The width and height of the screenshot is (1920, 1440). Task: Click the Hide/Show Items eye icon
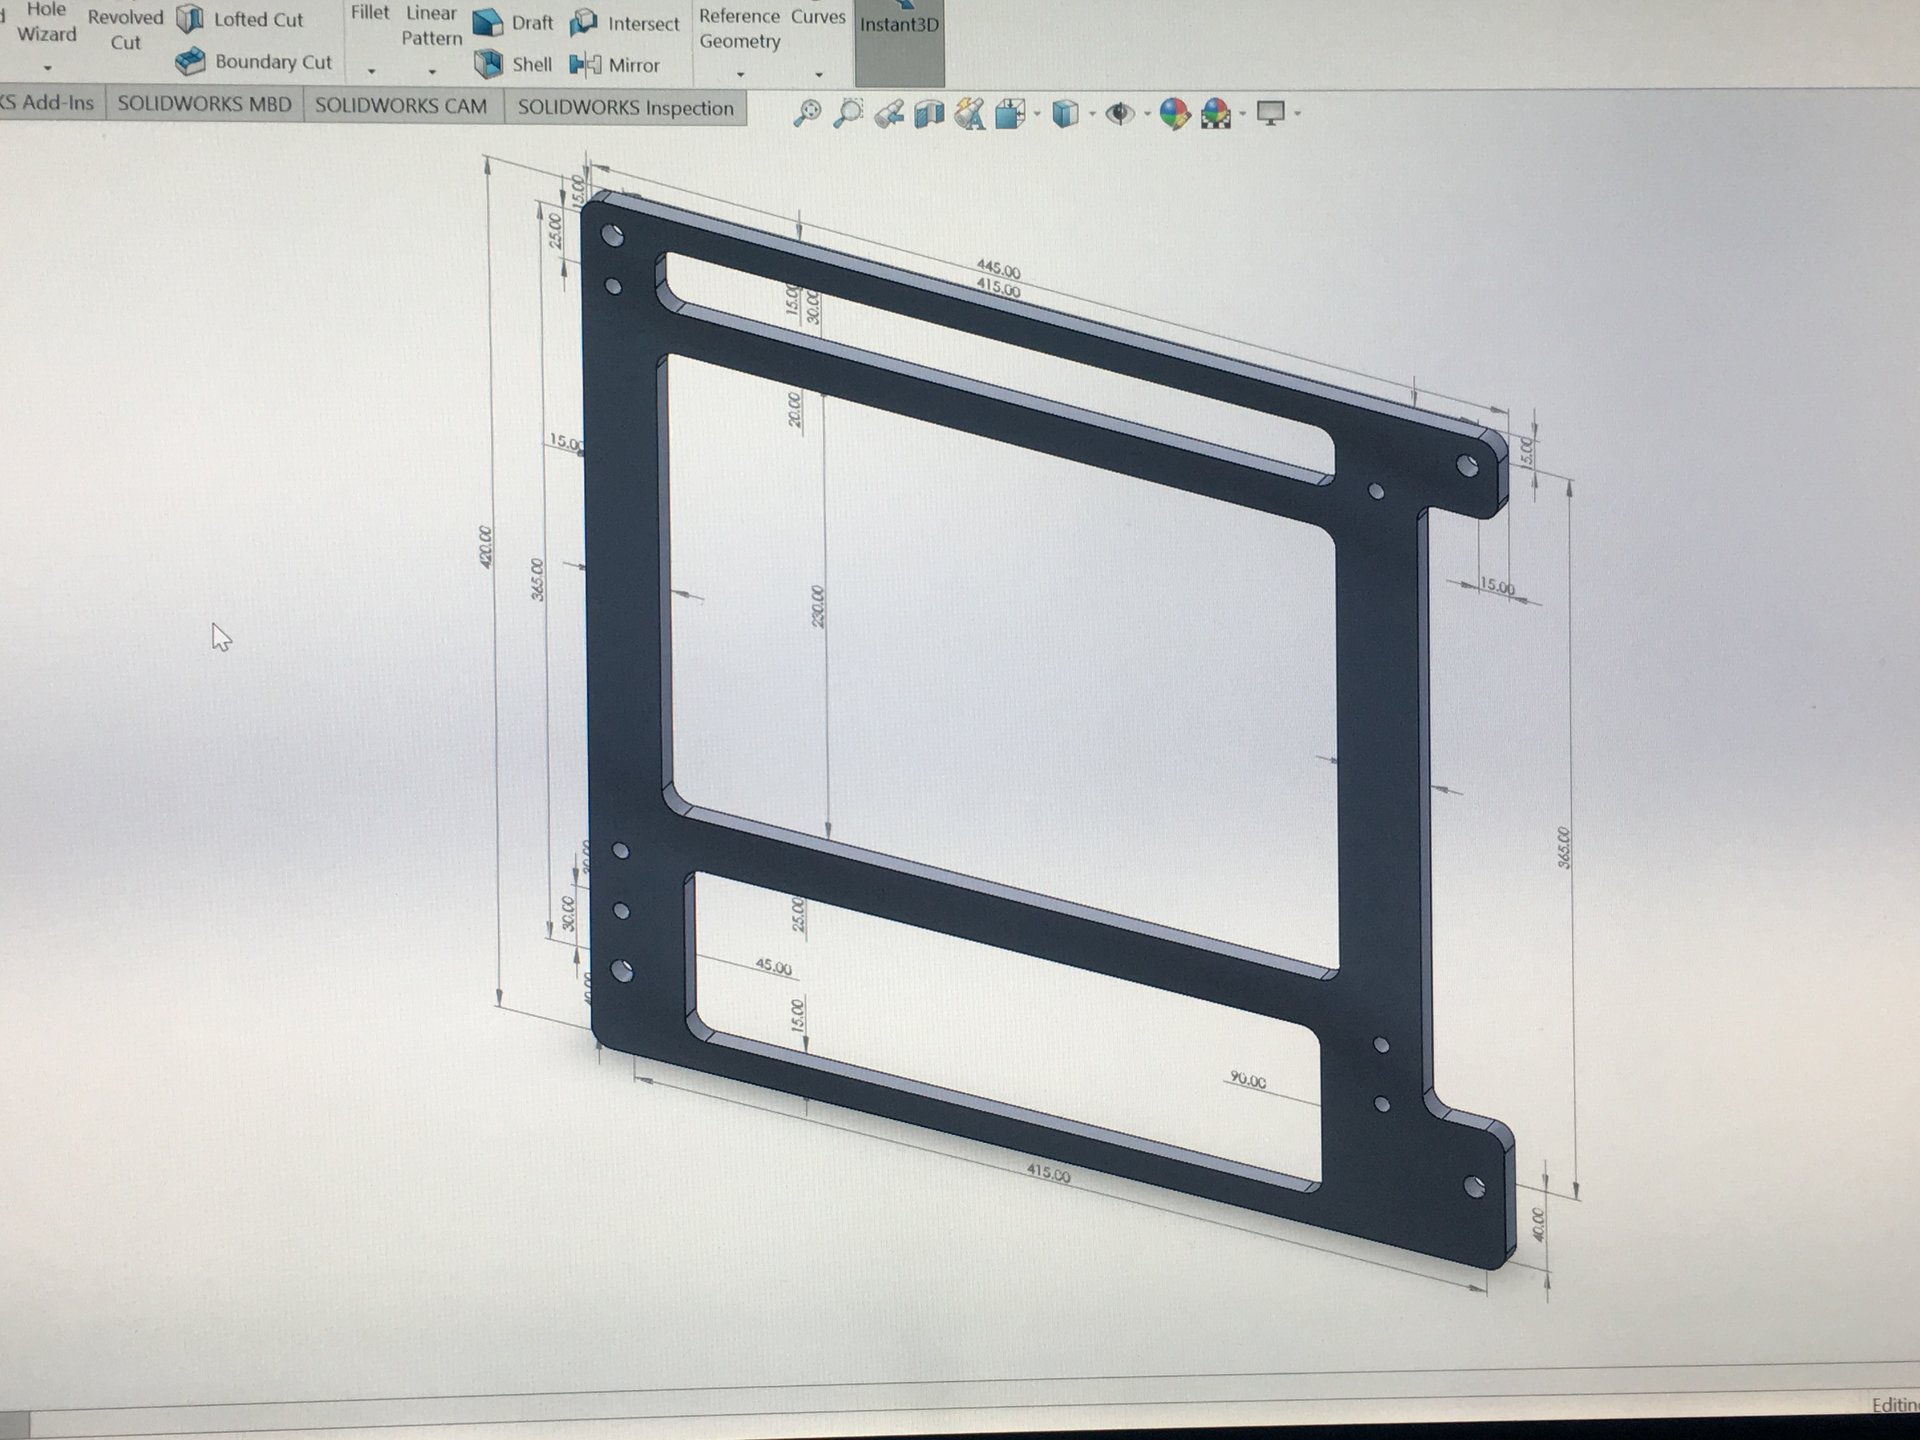pyautogui.click(x=1120, y=113)
